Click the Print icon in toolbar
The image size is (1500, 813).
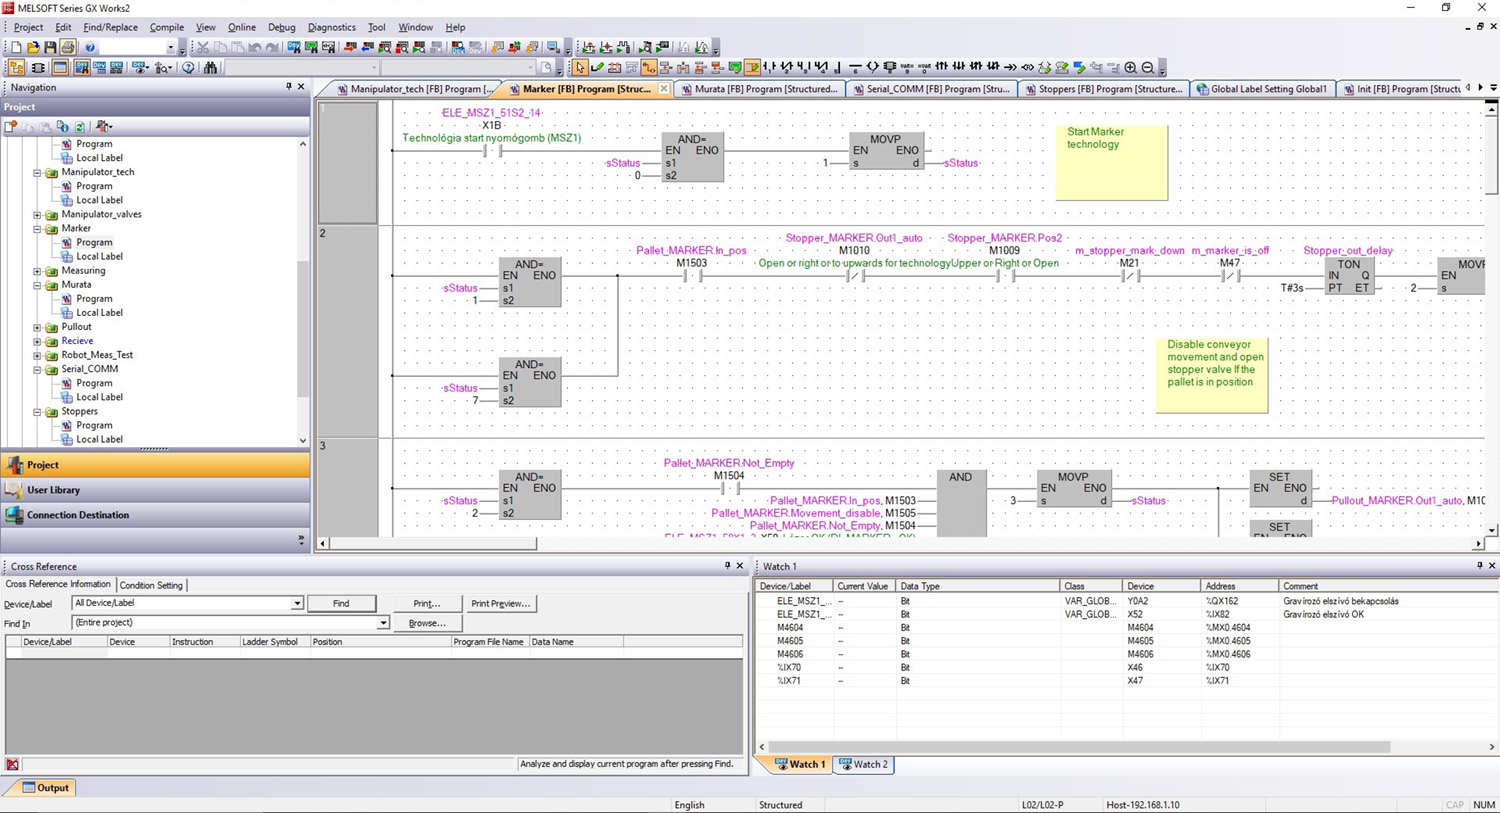coord(68,47)
